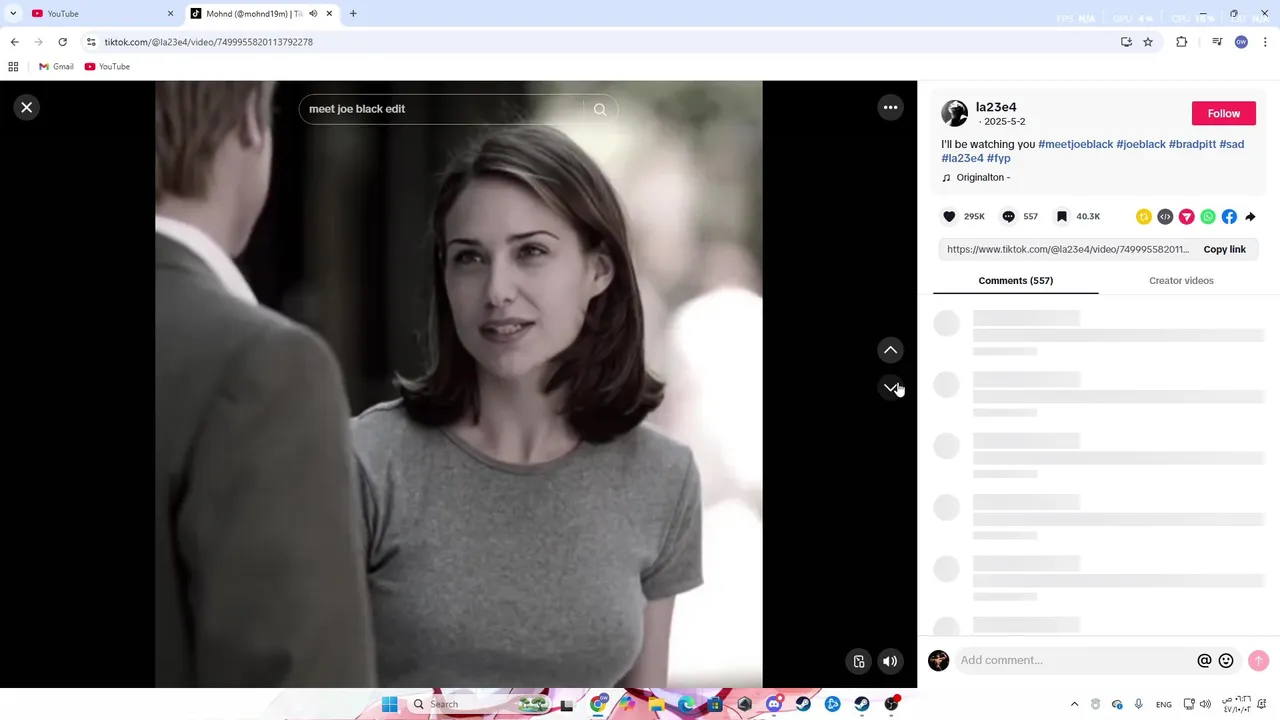
Task: Open Chrome apps grid in bookmarks bar
Action: coord(13,67)
